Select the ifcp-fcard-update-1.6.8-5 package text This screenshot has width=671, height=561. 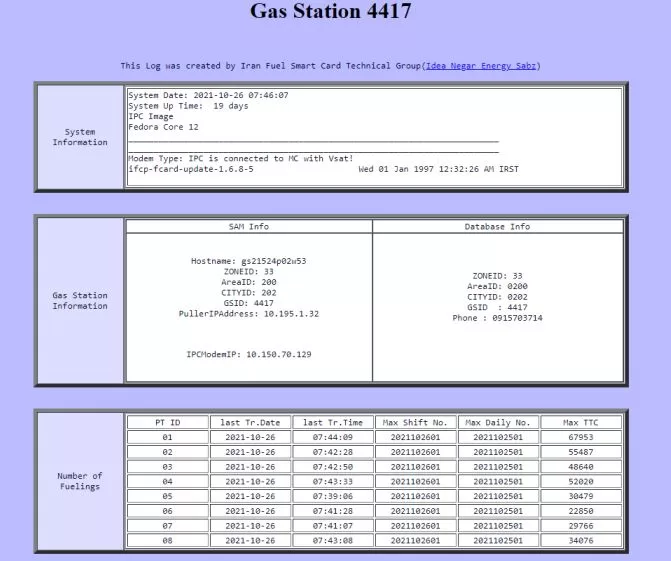coord(190,169)
